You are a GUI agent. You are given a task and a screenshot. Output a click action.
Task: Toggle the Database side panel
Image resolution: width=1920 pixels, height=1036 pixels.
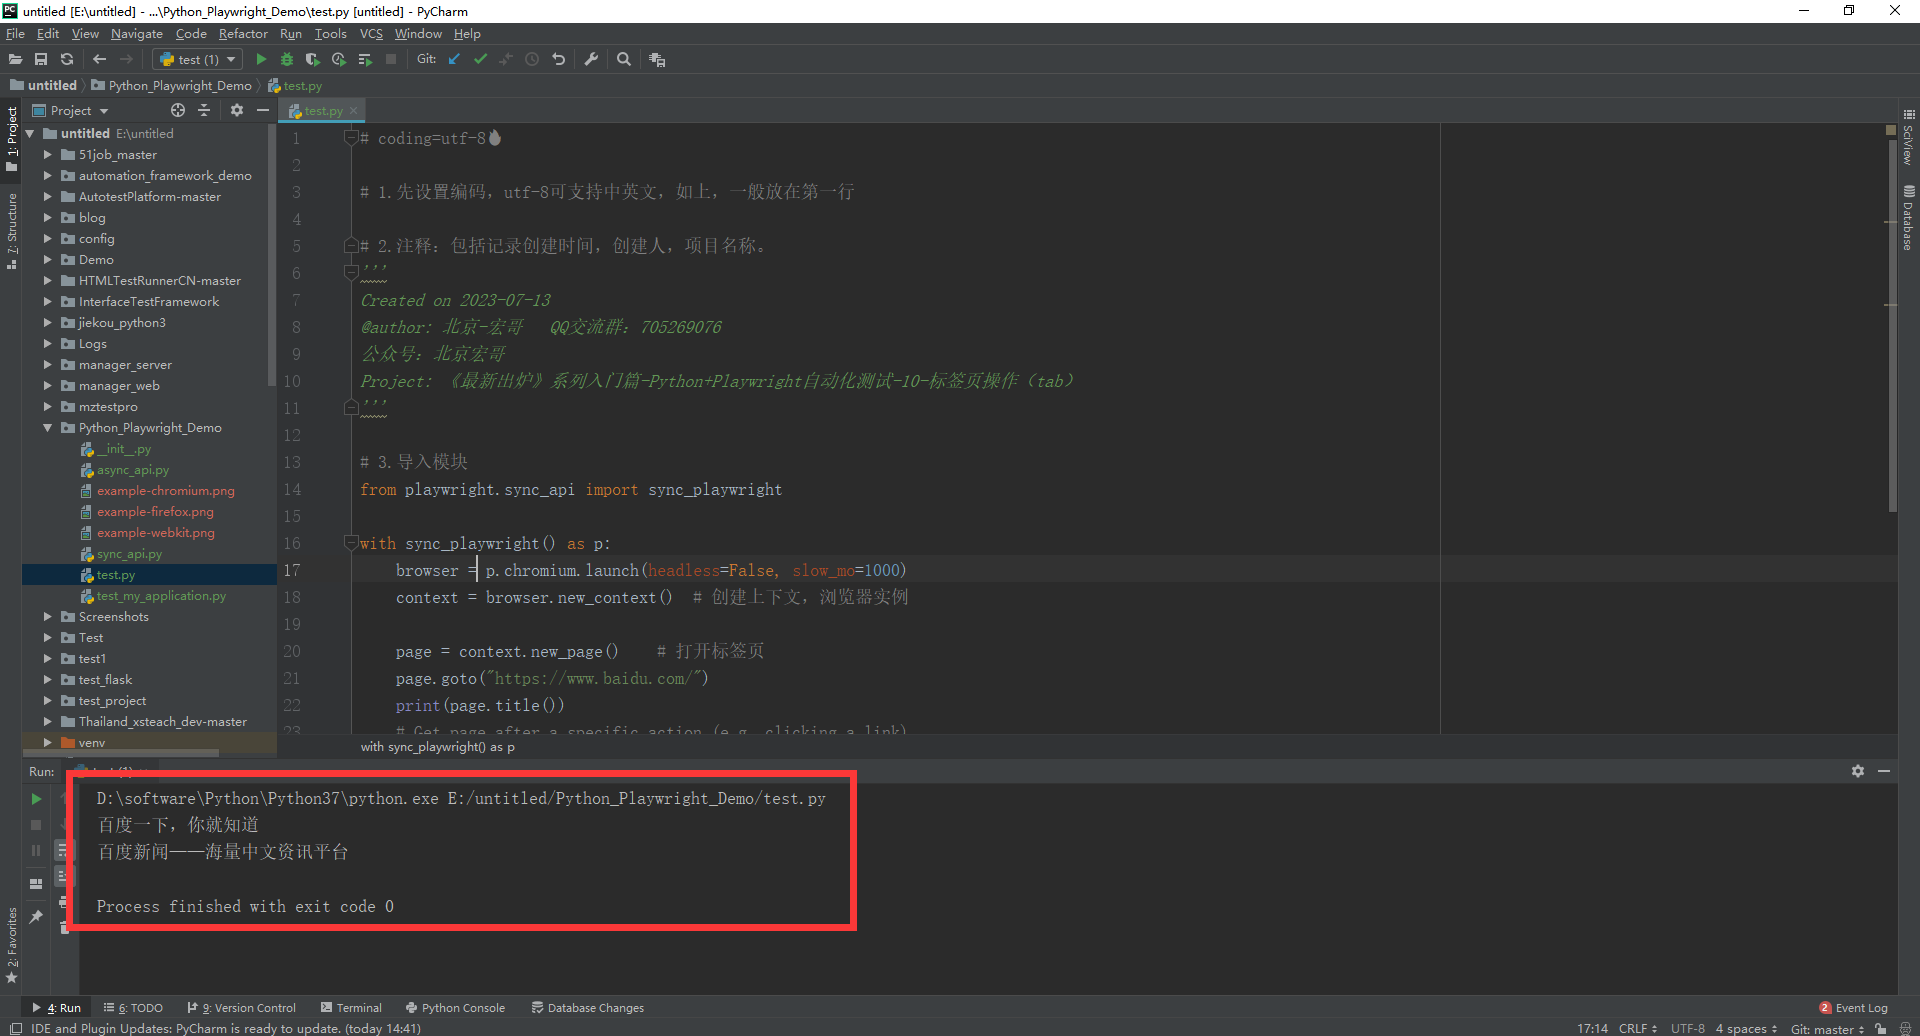[1909, 218]
